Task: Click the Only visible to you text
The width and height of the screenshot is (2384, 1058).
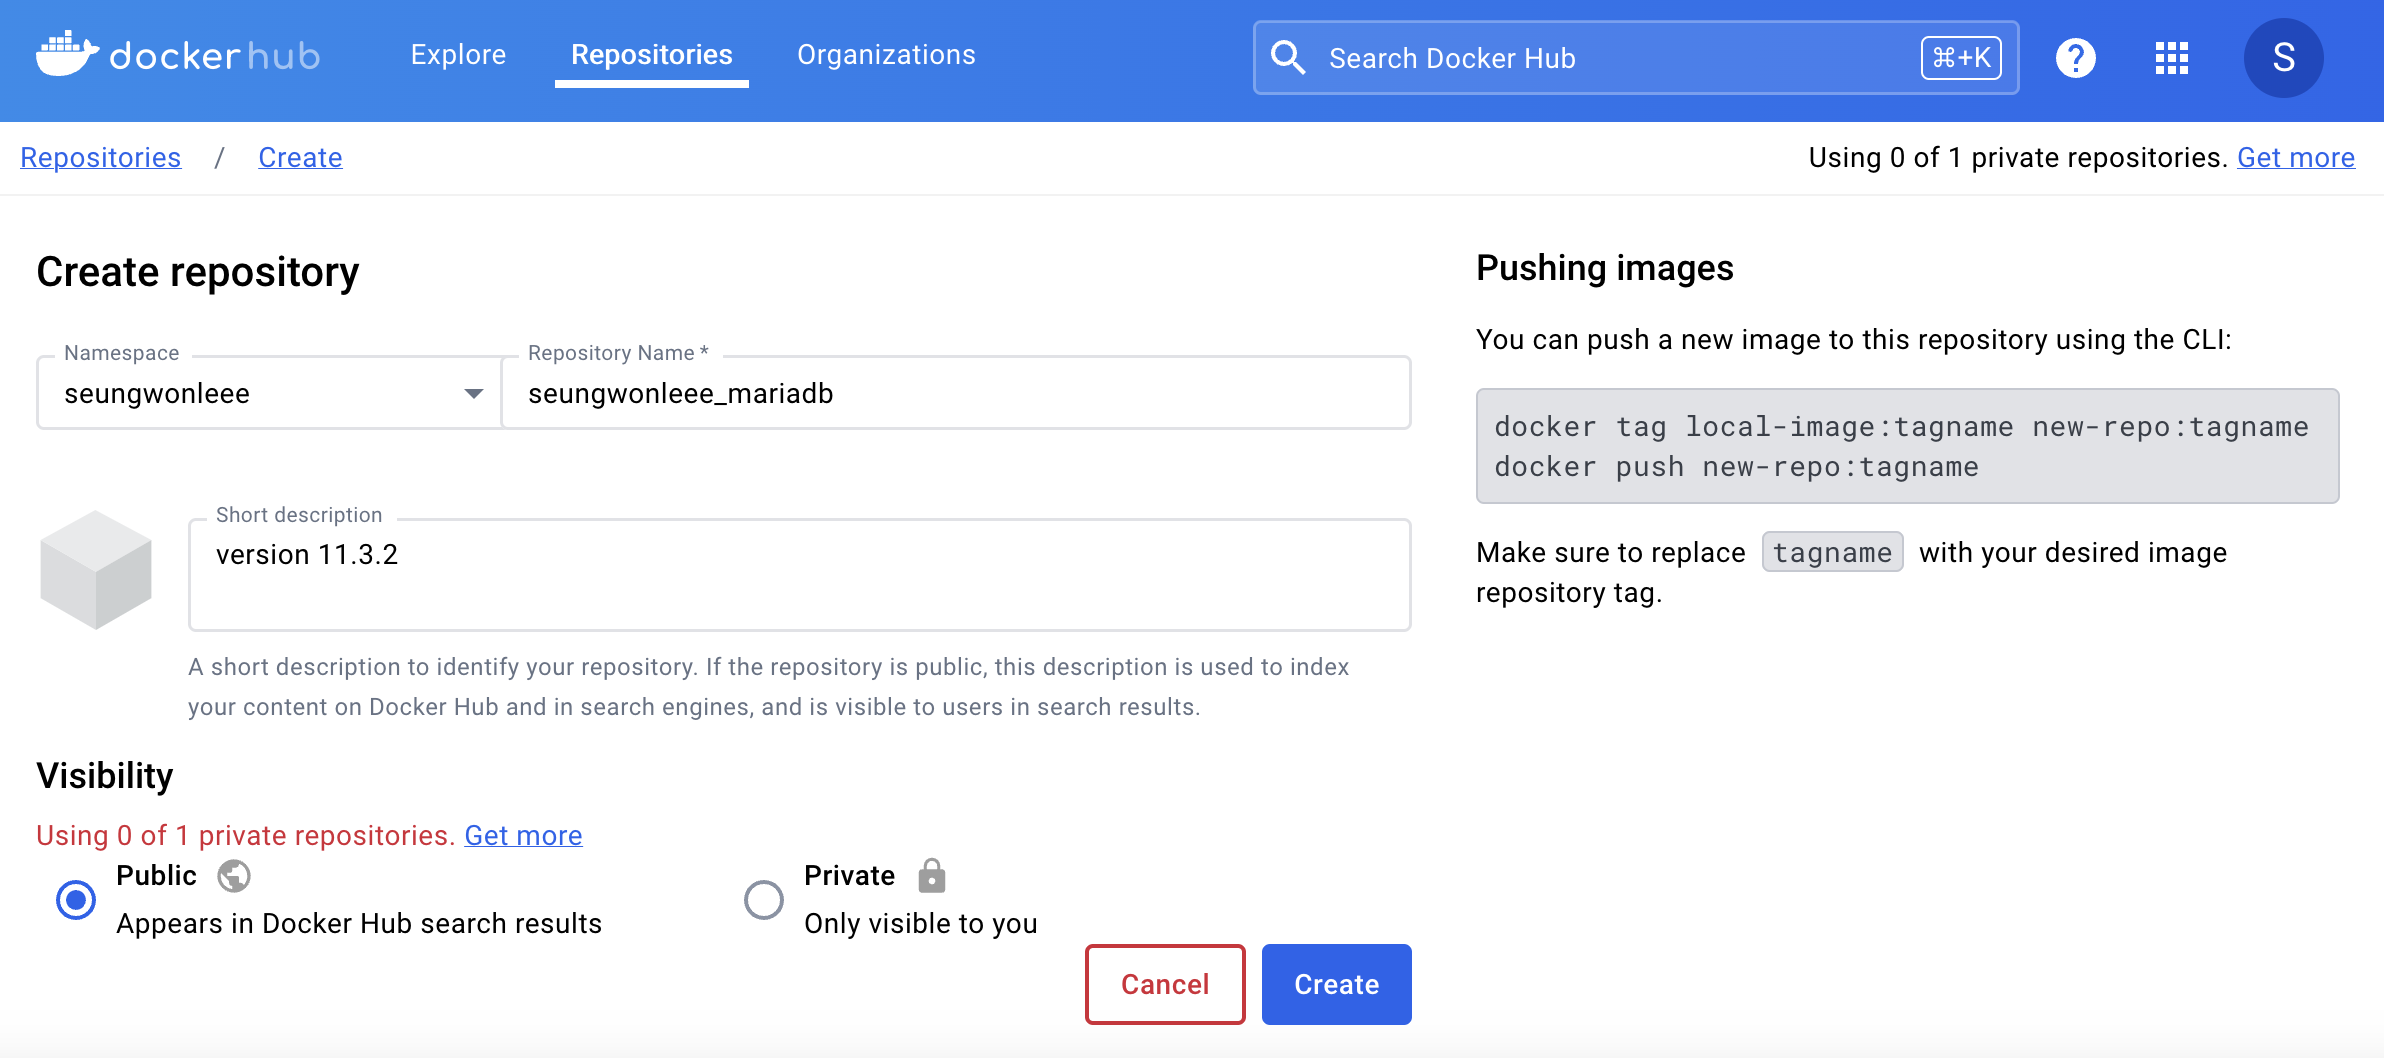Action: (921, 924)
